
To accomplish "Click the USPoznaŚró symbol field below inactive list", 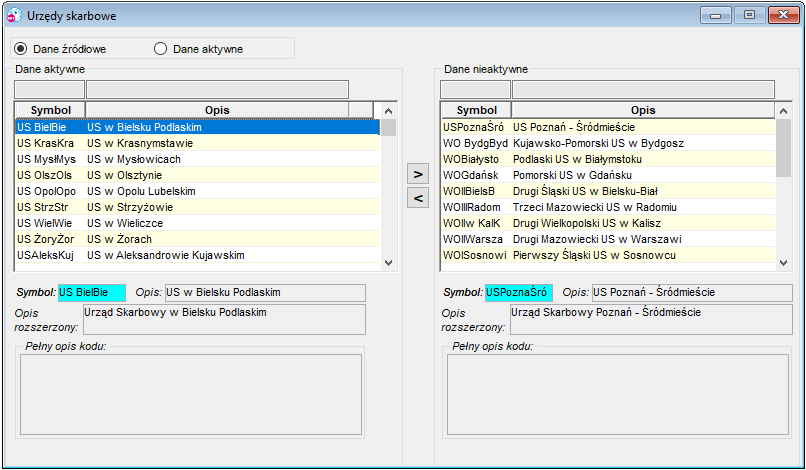I will [x=519, y=293].
